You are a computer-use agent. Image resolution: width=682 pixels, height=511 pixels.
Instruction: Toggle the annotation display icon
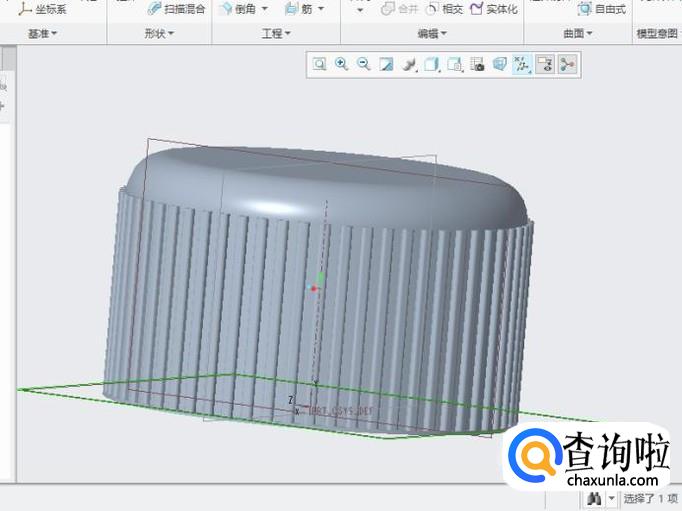point(545,64)
